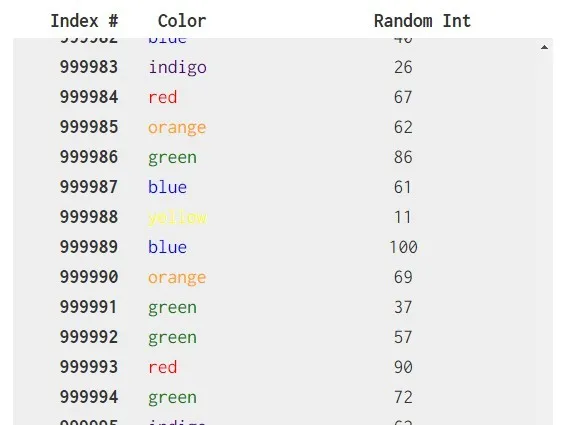This screenshot has width=567, height=425.
Task: Click the value 11 in the yellow row
Action: click(402, 217)
